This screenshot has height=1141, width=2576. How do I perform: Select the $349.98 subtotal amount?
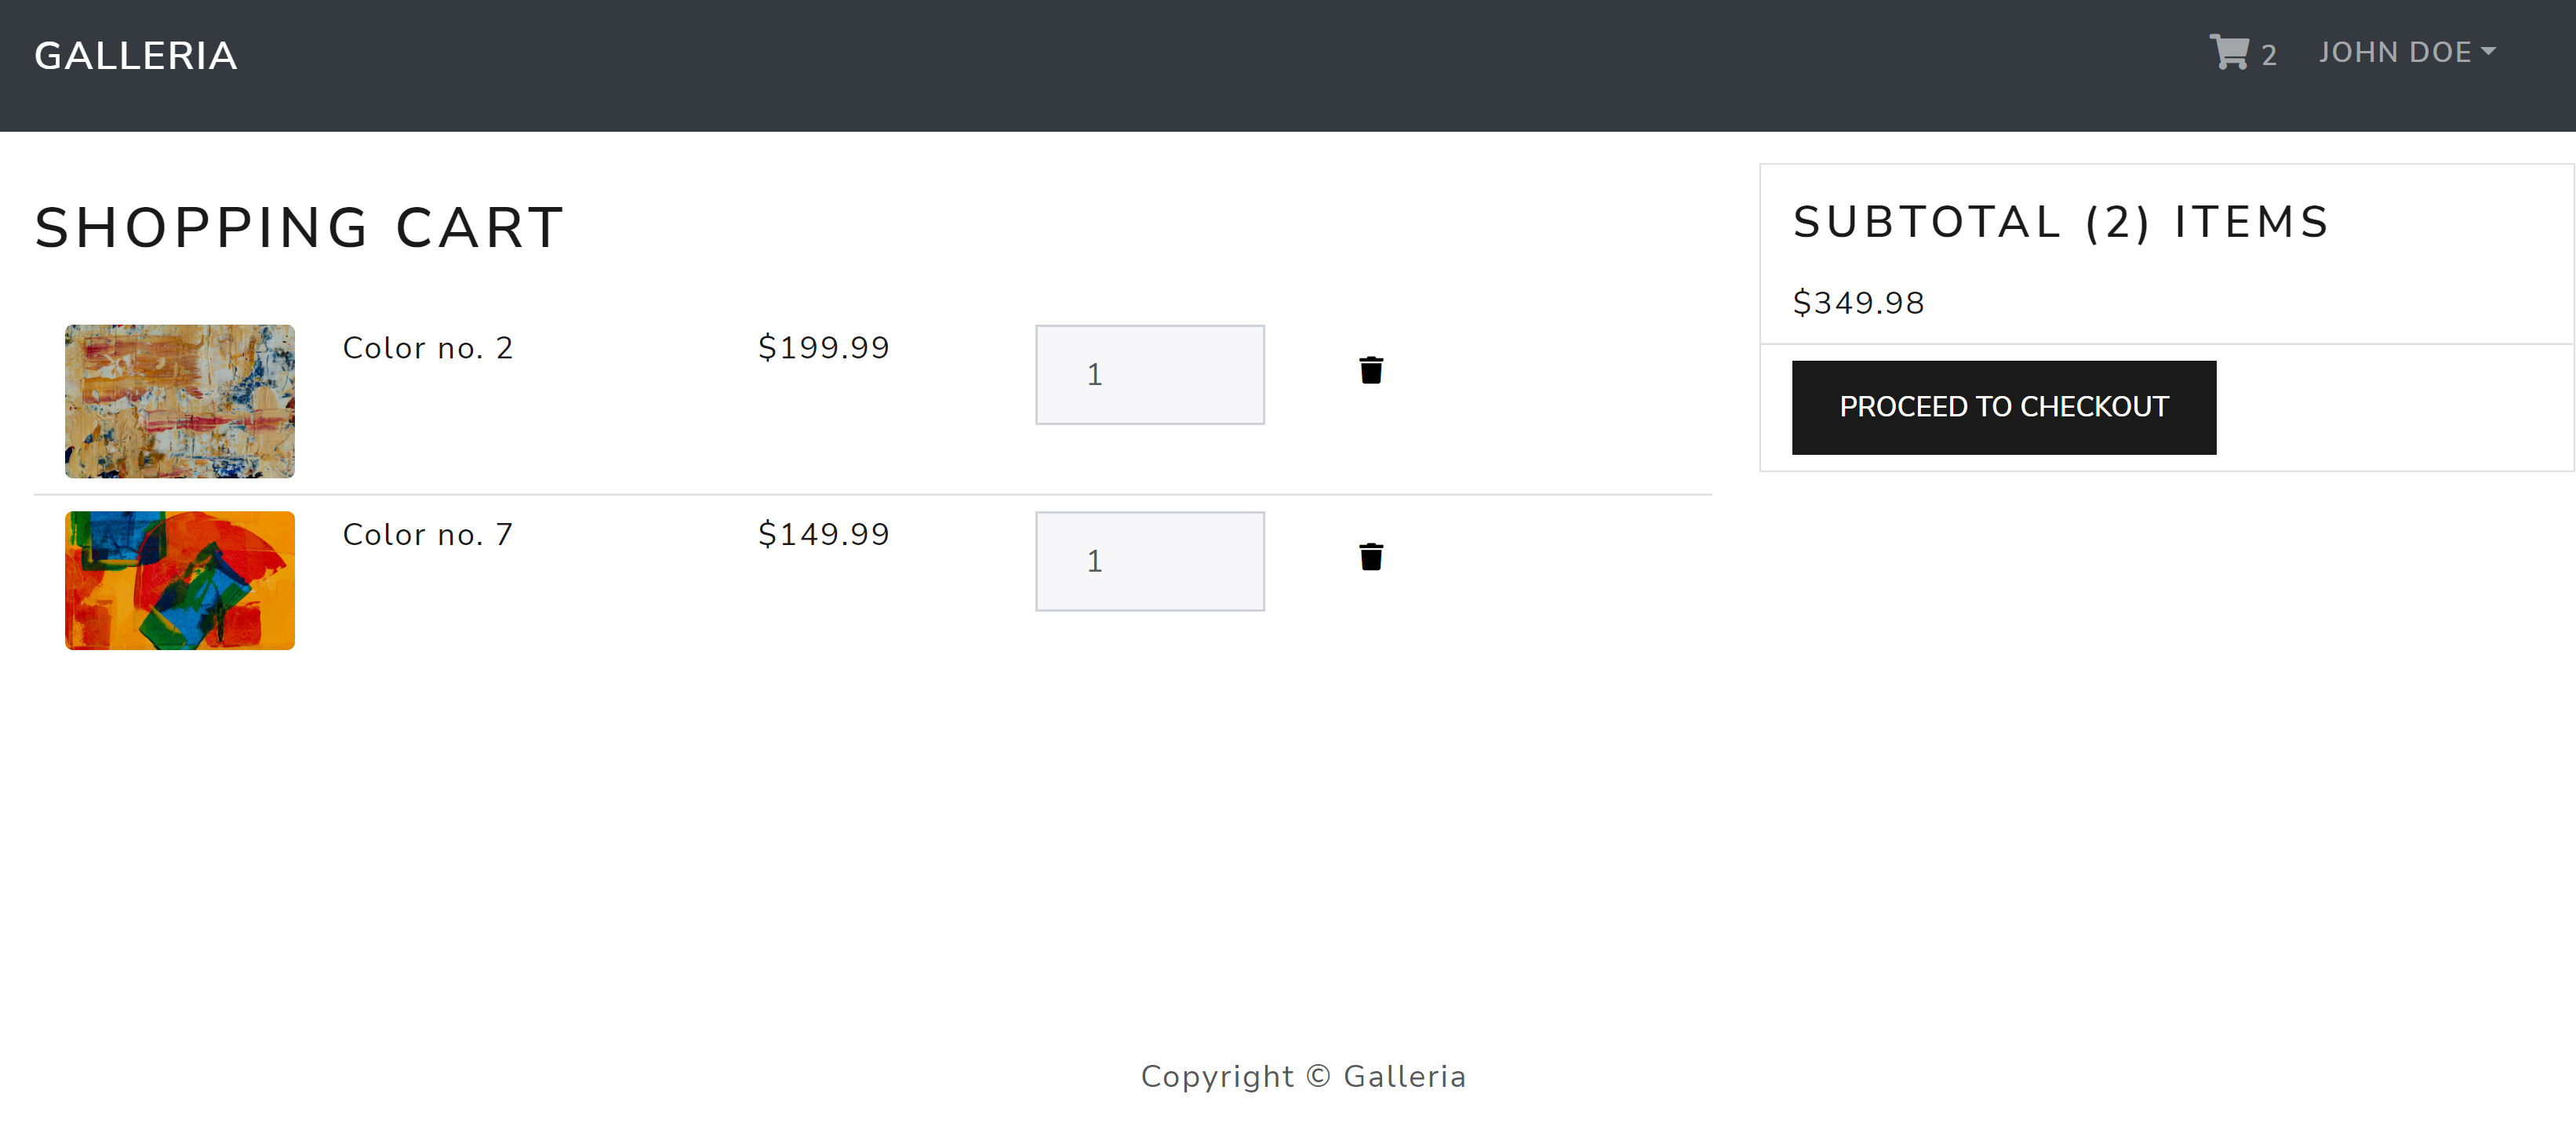[x=1858, y=303]
